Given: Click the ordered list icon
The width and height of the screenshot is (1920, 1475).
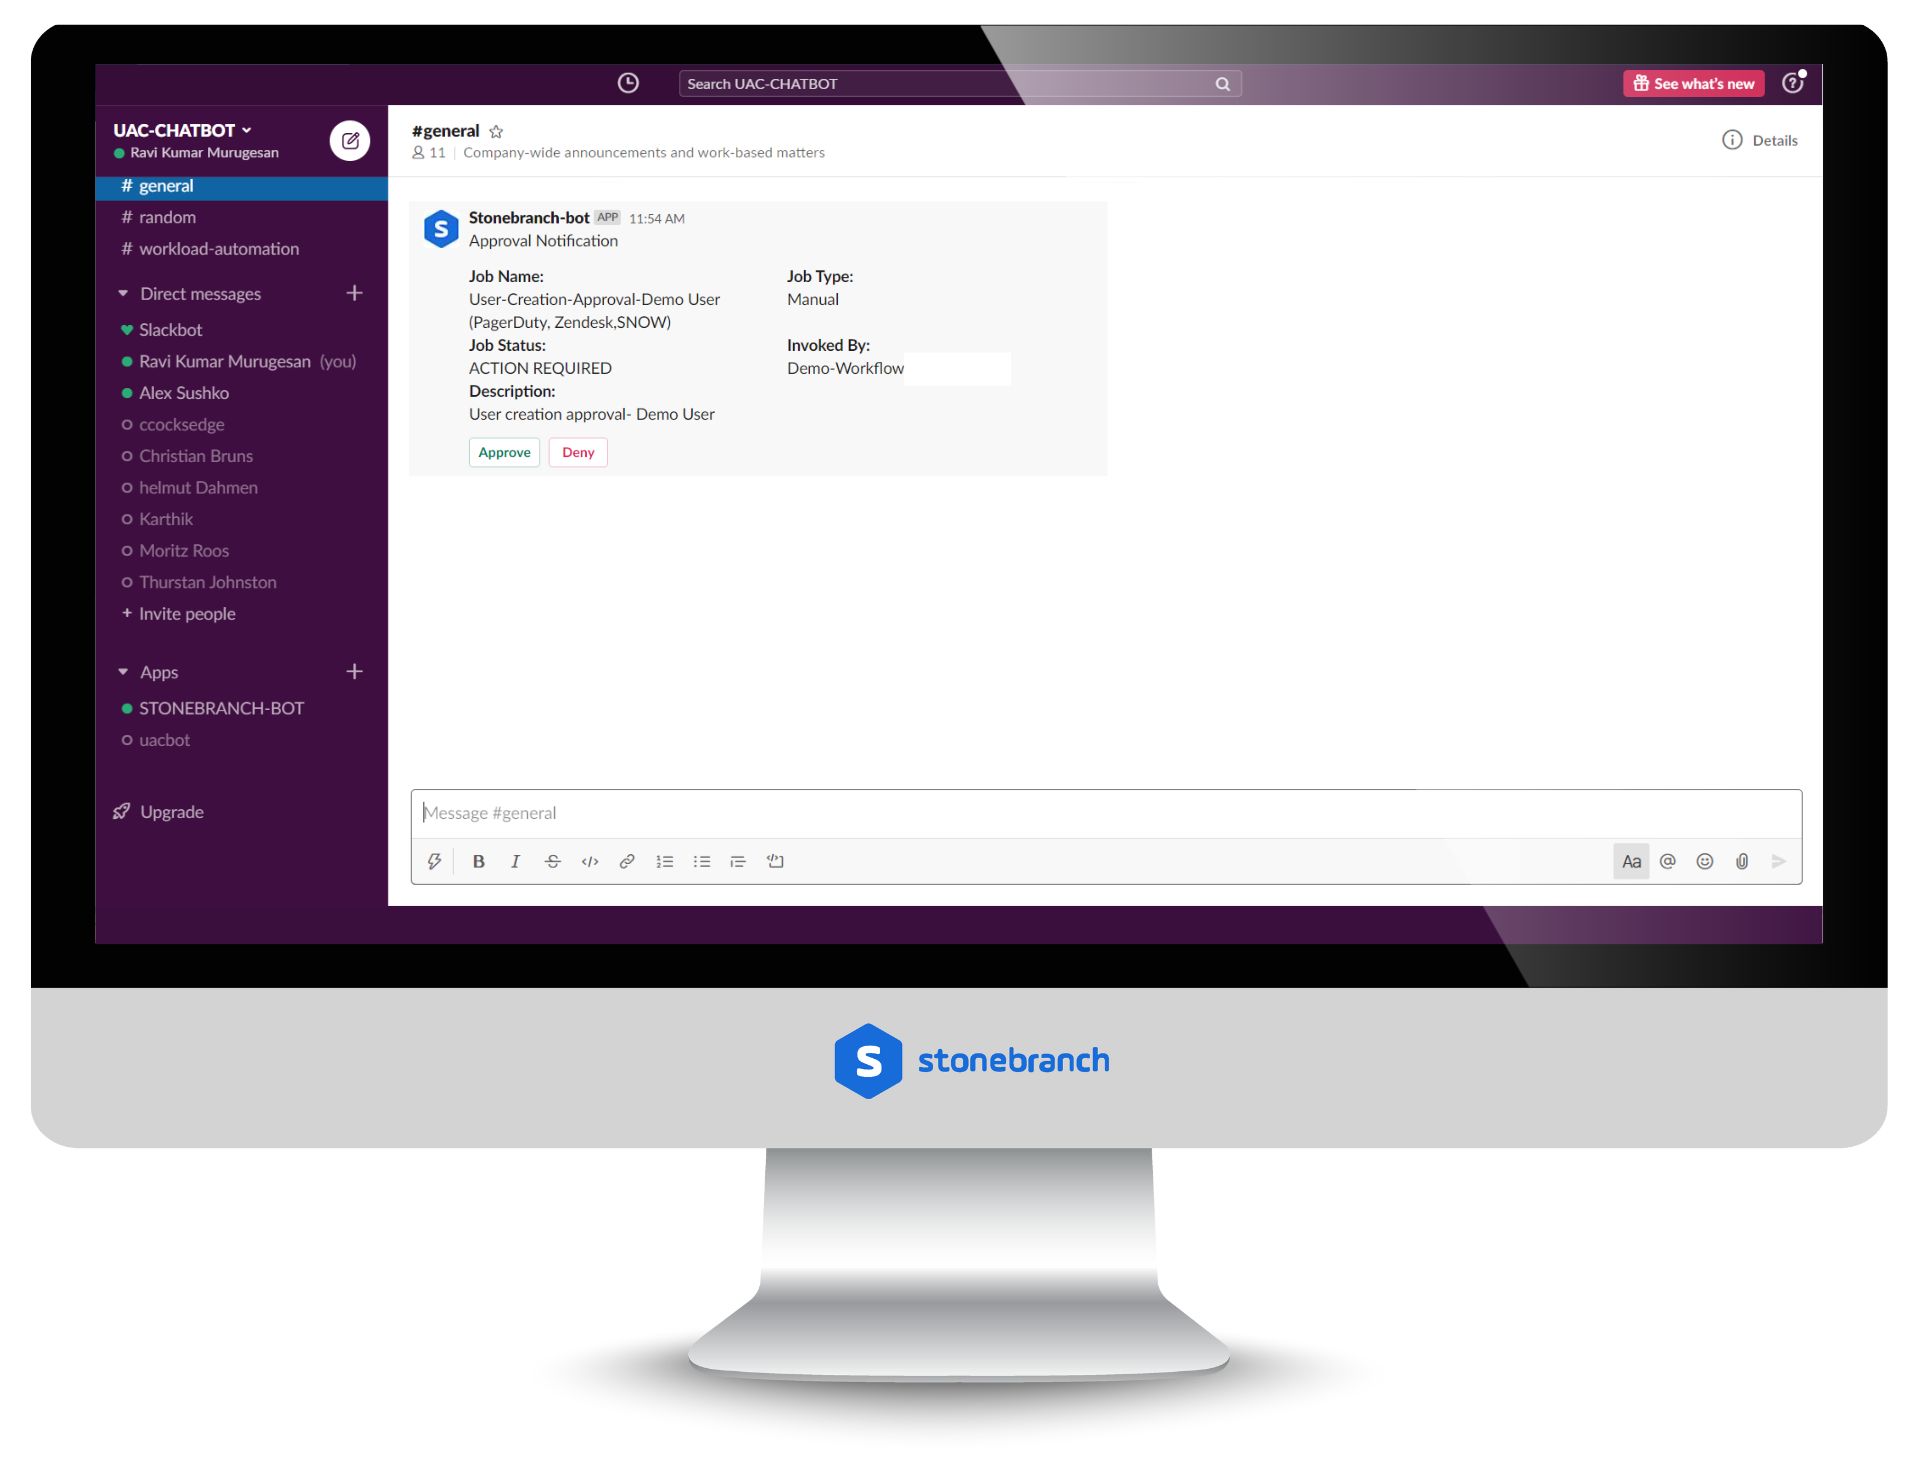Looking at the screenshot, I should click(665, 861).
